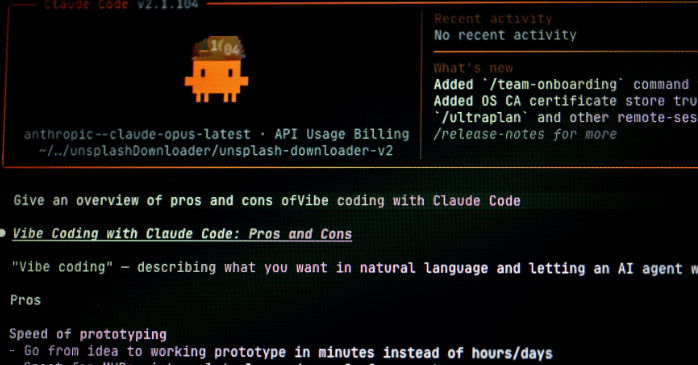This screenshot has height=365, width=698.
Task: Click the 'Recent activity' heading
Action: [493, 19]
